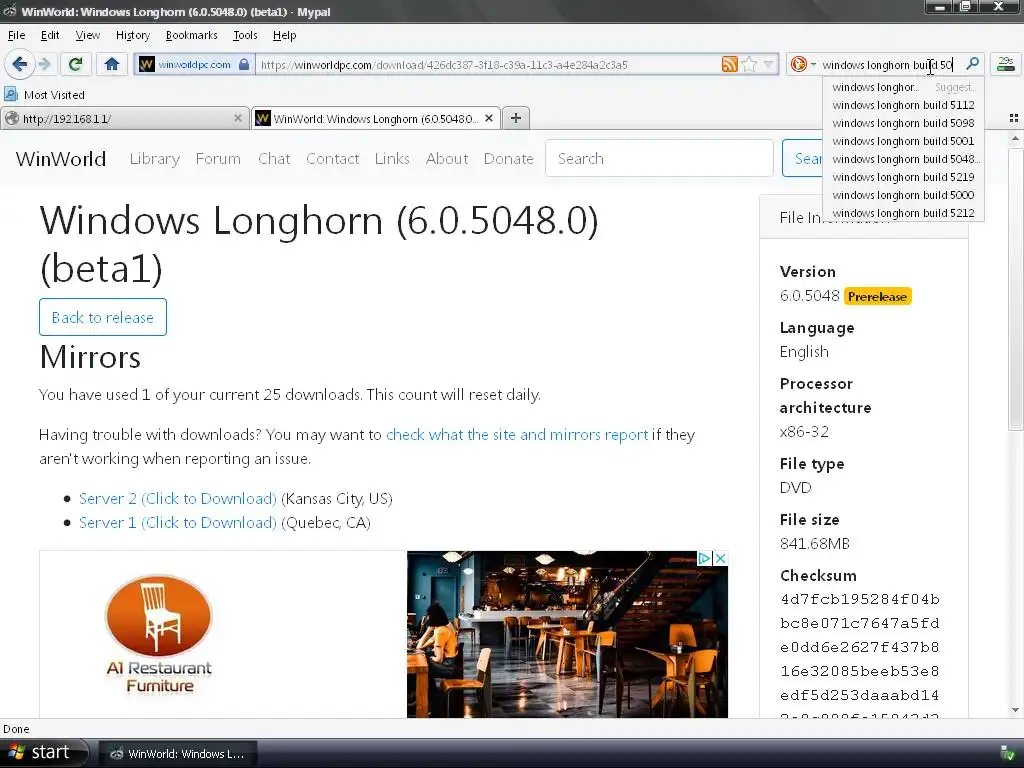Click the magnifier search go icon

[x=972, y=63]
